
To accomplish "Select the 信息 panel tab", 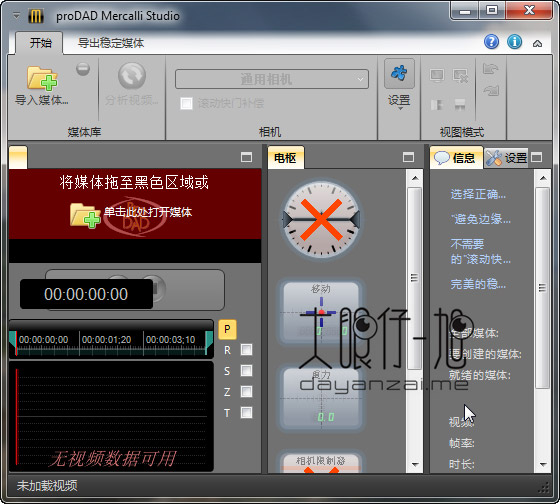I will pyautogui.click(x=456, y=158).
